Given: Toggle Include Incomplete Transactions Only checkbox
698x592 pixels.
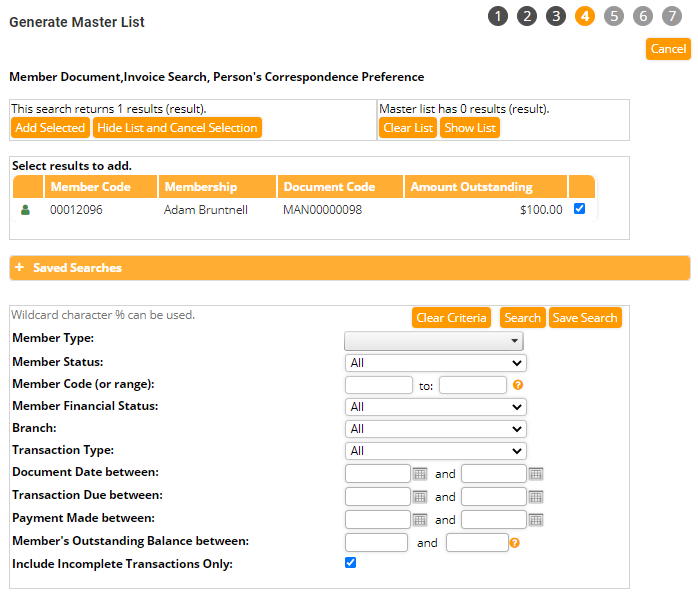Looking at the screenshot, I should click(350, 563).
